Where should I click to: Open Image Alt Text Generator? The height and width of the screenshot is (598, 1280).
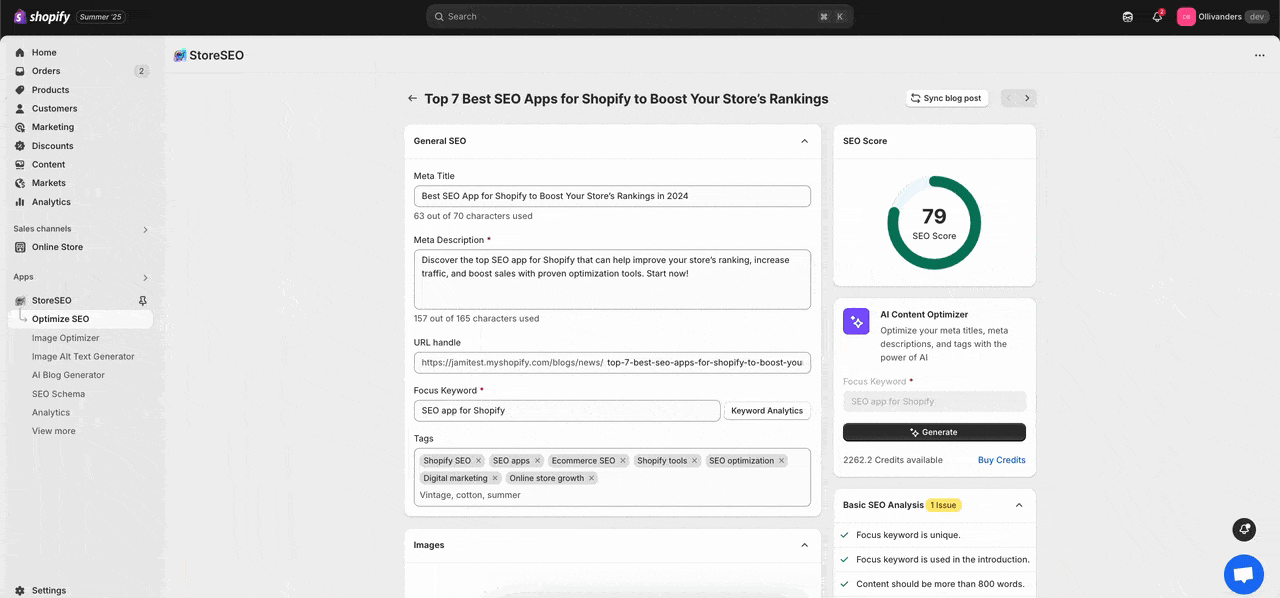[83, 356]
